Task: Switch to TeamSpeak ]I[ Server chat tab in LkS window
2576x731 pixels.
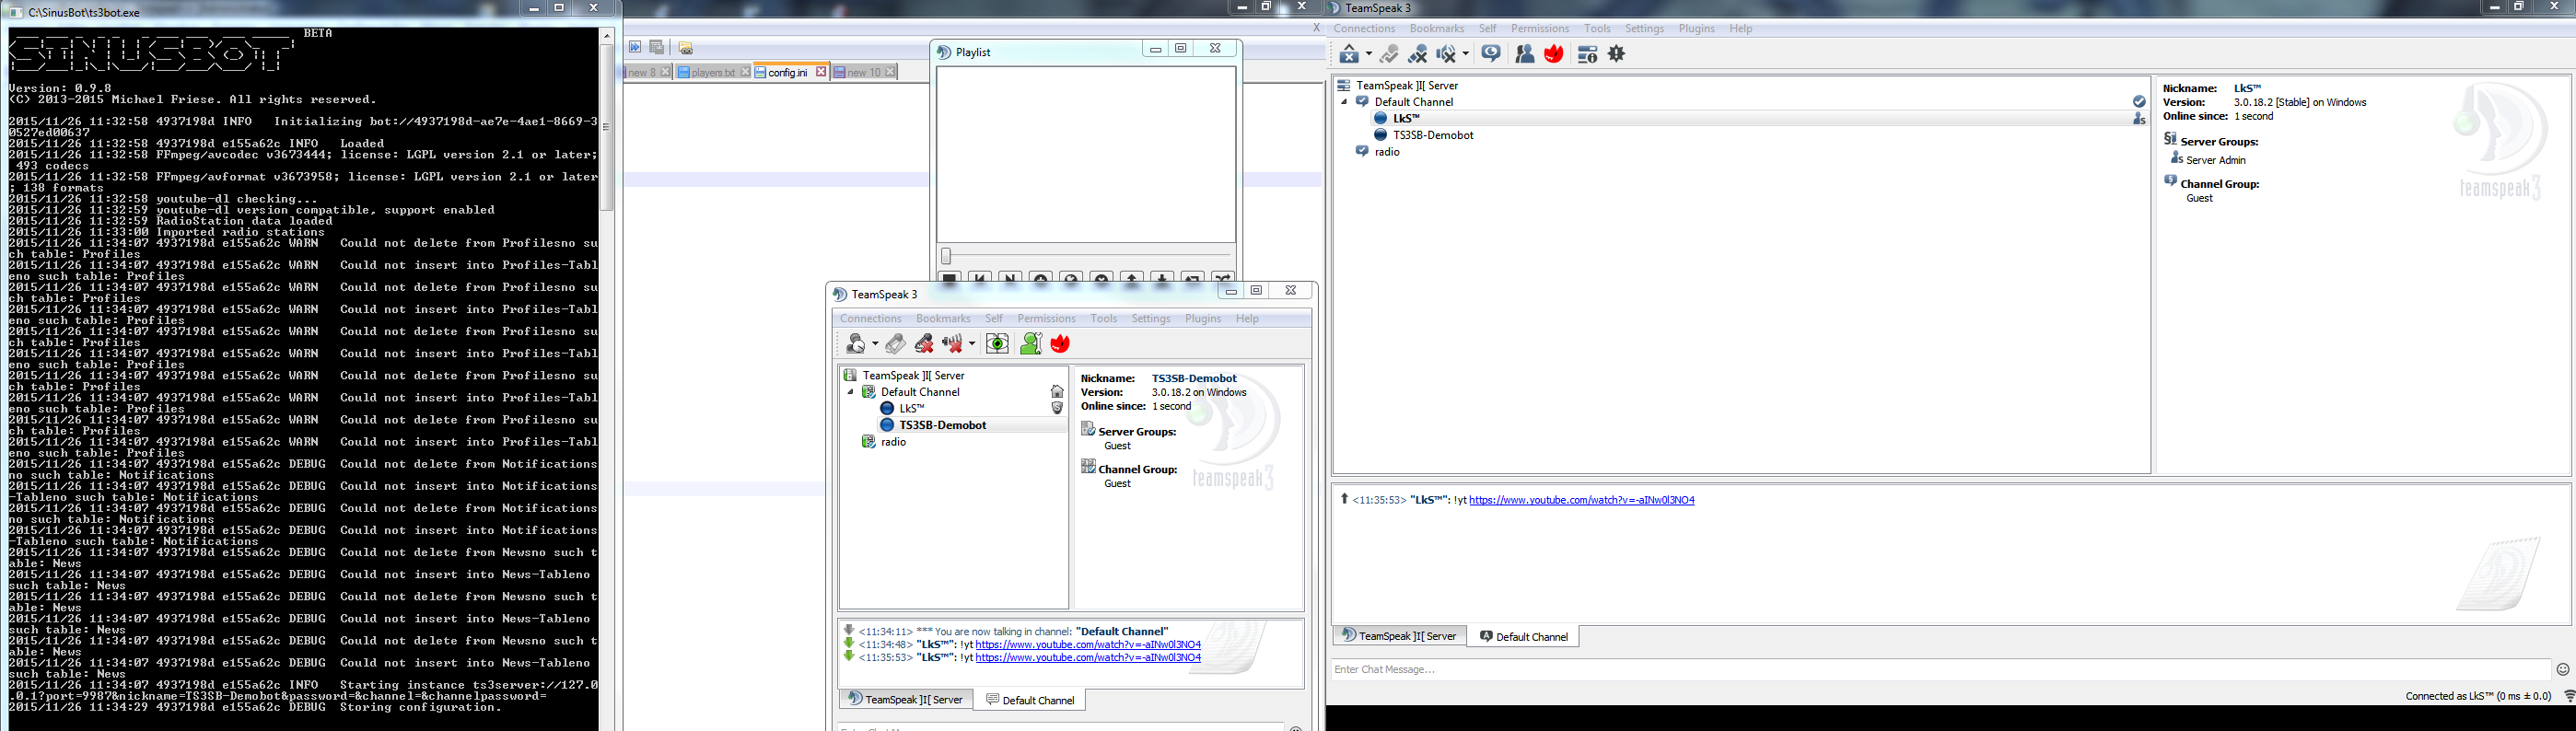Action: (x=1399, y=636)
